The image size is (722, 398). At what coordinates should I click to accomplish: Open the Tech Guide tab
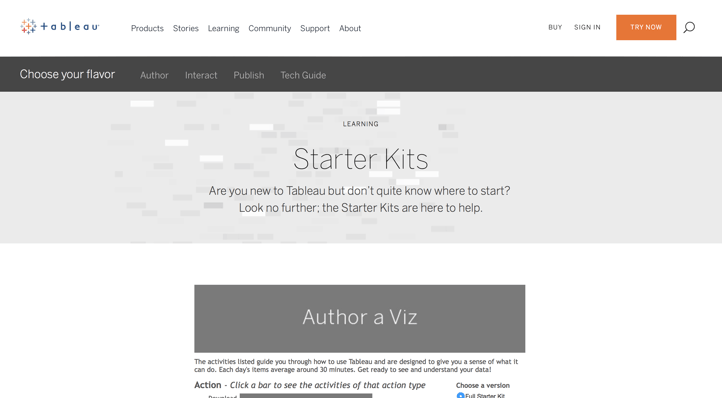tap(303, 75)
